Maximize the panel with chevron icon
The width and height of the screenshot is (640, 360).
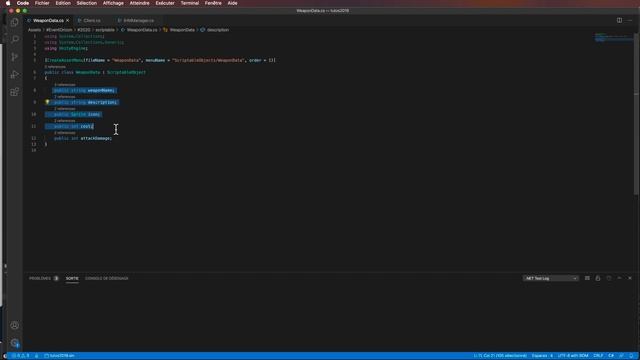click(x=619, y=278)
